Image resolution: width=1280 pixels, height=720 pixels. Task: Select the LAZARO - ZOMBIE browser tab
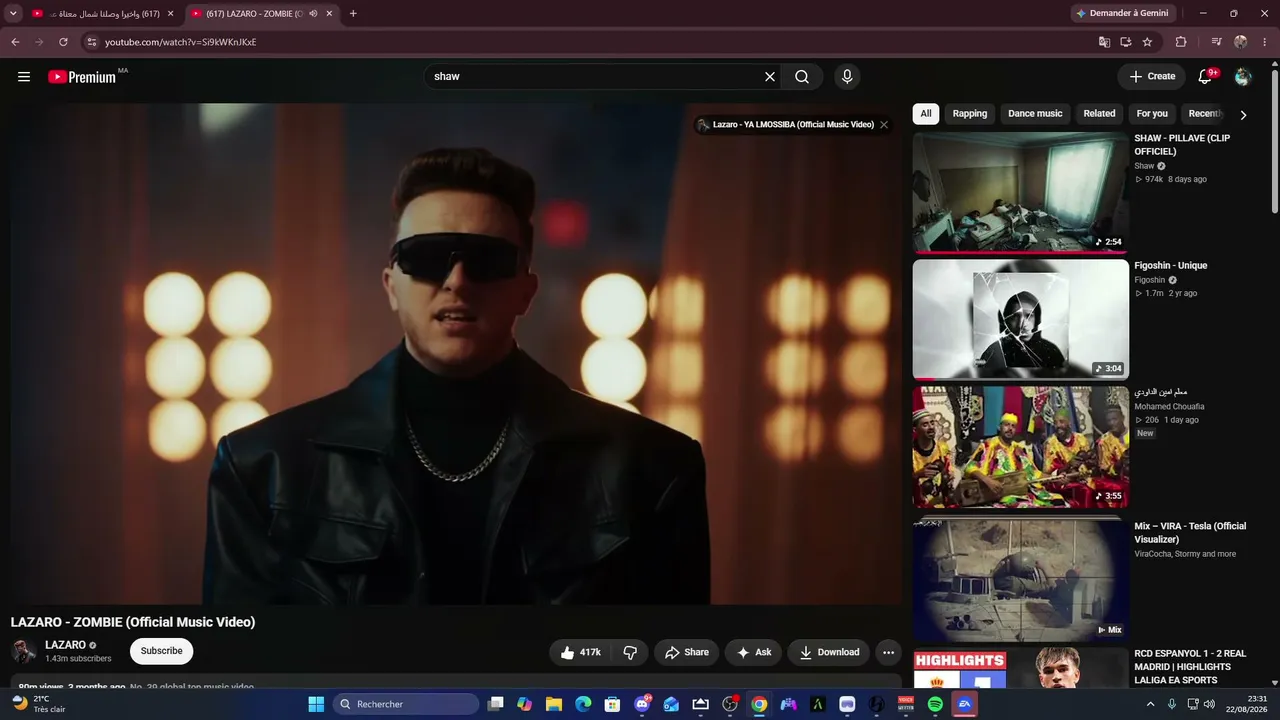(260, 14)
